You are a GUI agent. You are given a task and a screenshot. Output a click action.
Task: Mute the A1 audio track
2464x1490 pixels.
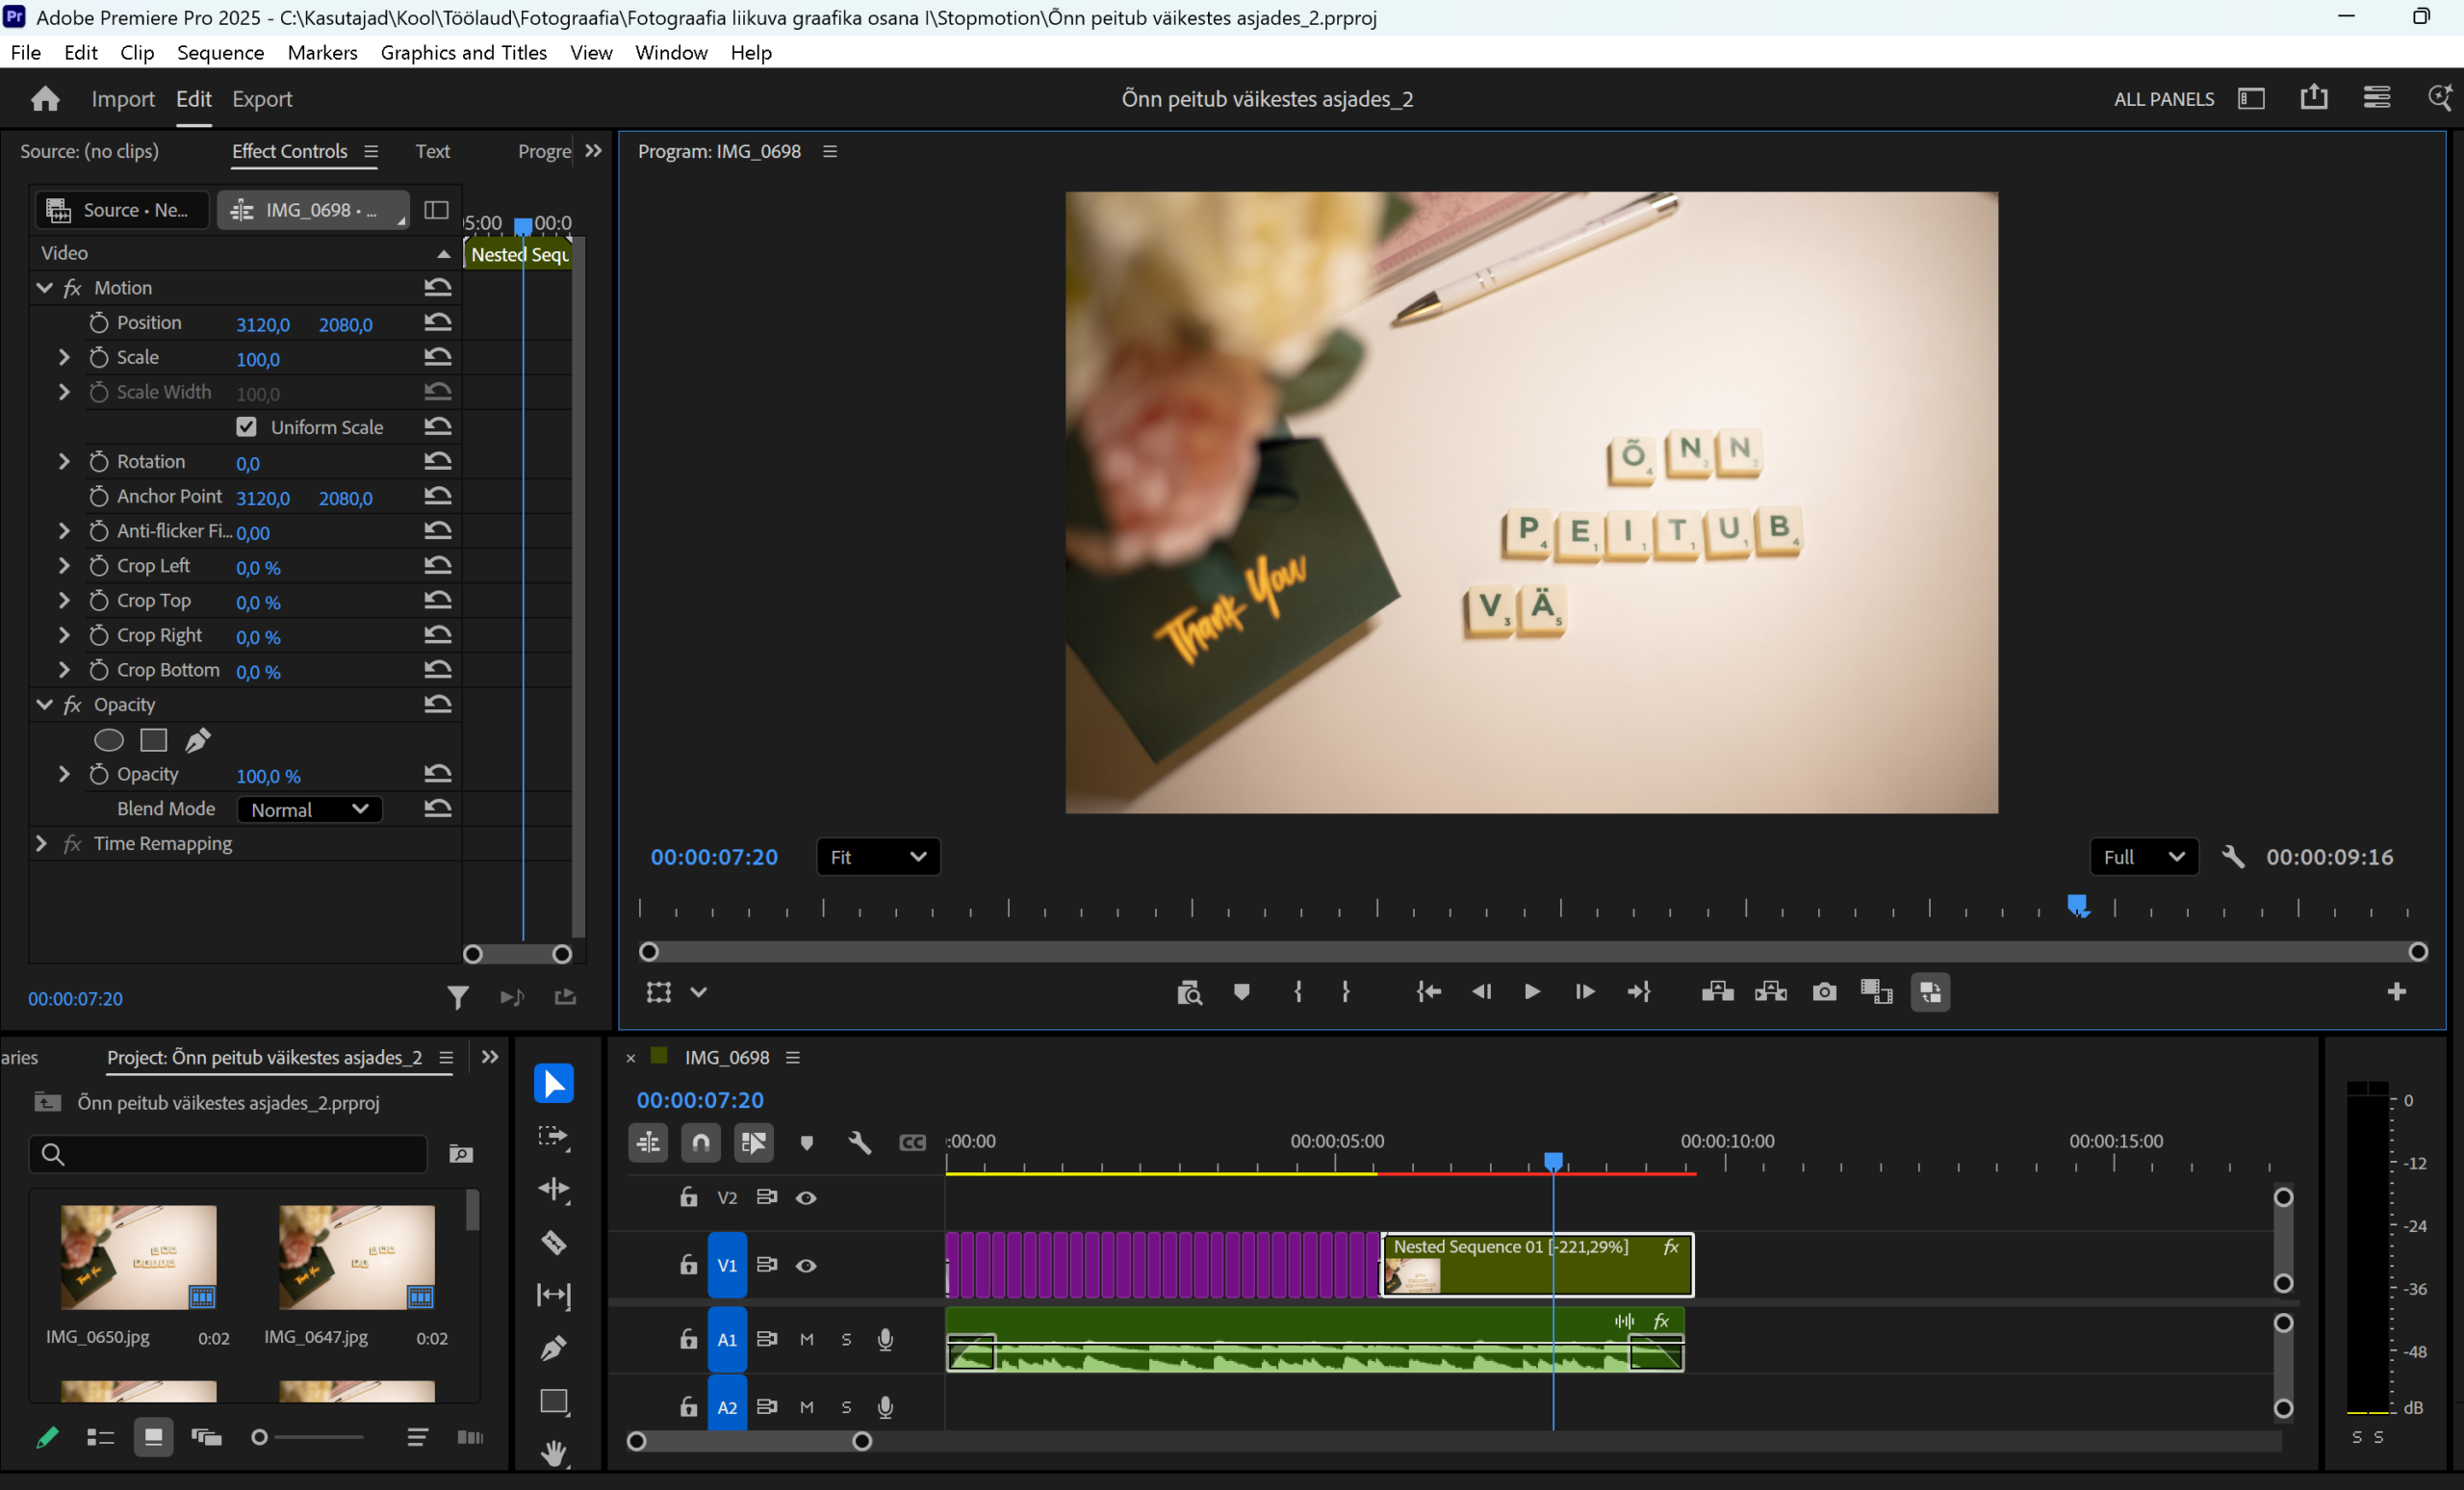pyautogui.click(x=806, y=1340)
